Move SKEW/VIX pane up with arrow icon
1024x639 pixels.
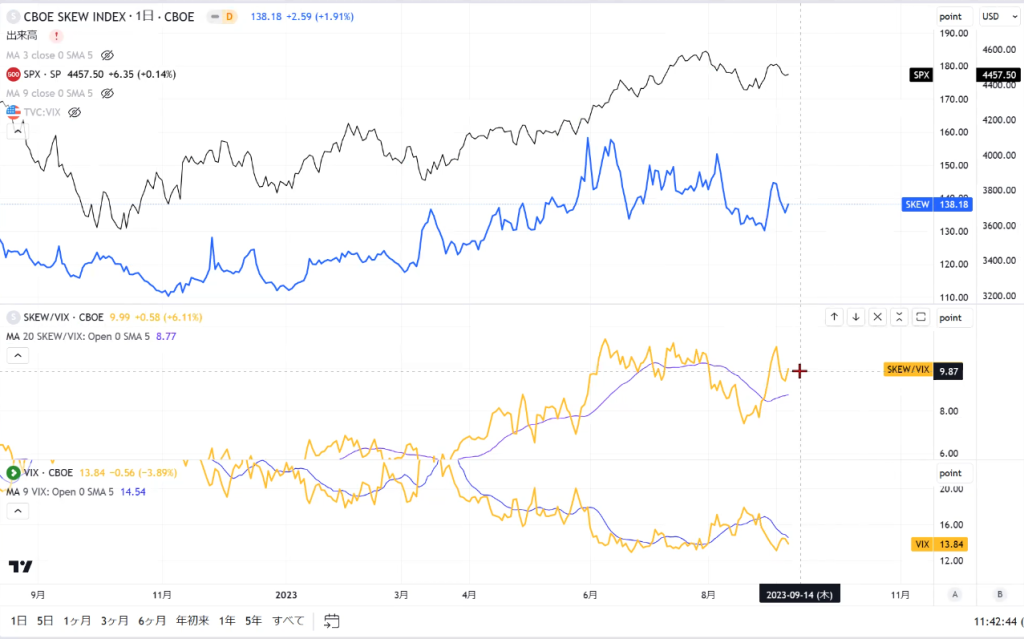click(834, 318)
